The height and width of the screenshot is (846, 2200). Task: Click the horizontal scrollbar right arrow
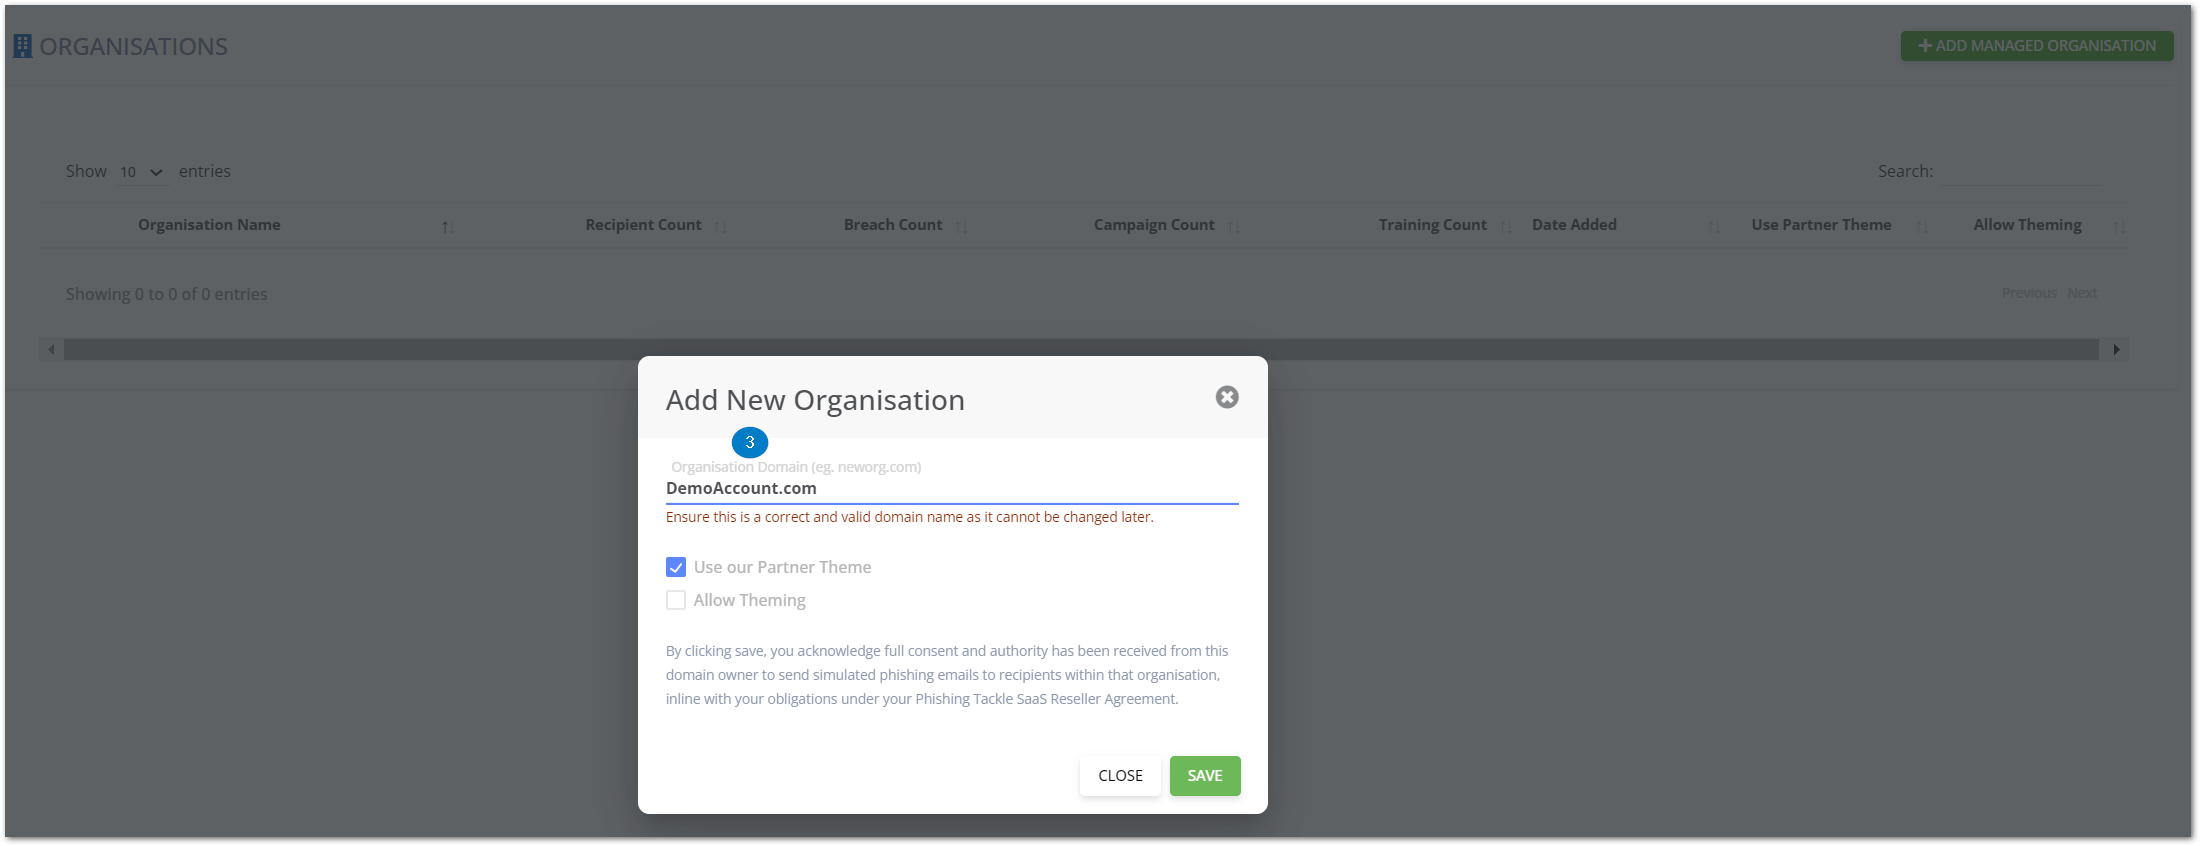(2116, 349)
